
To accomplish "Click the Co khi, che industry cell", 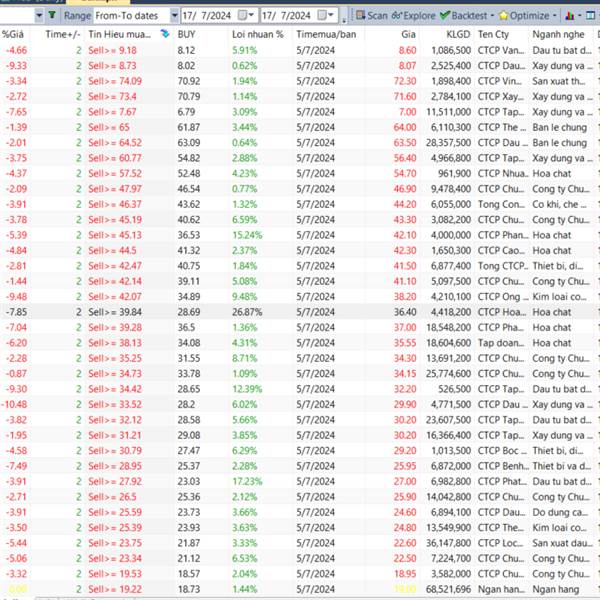I will (559, 204).
